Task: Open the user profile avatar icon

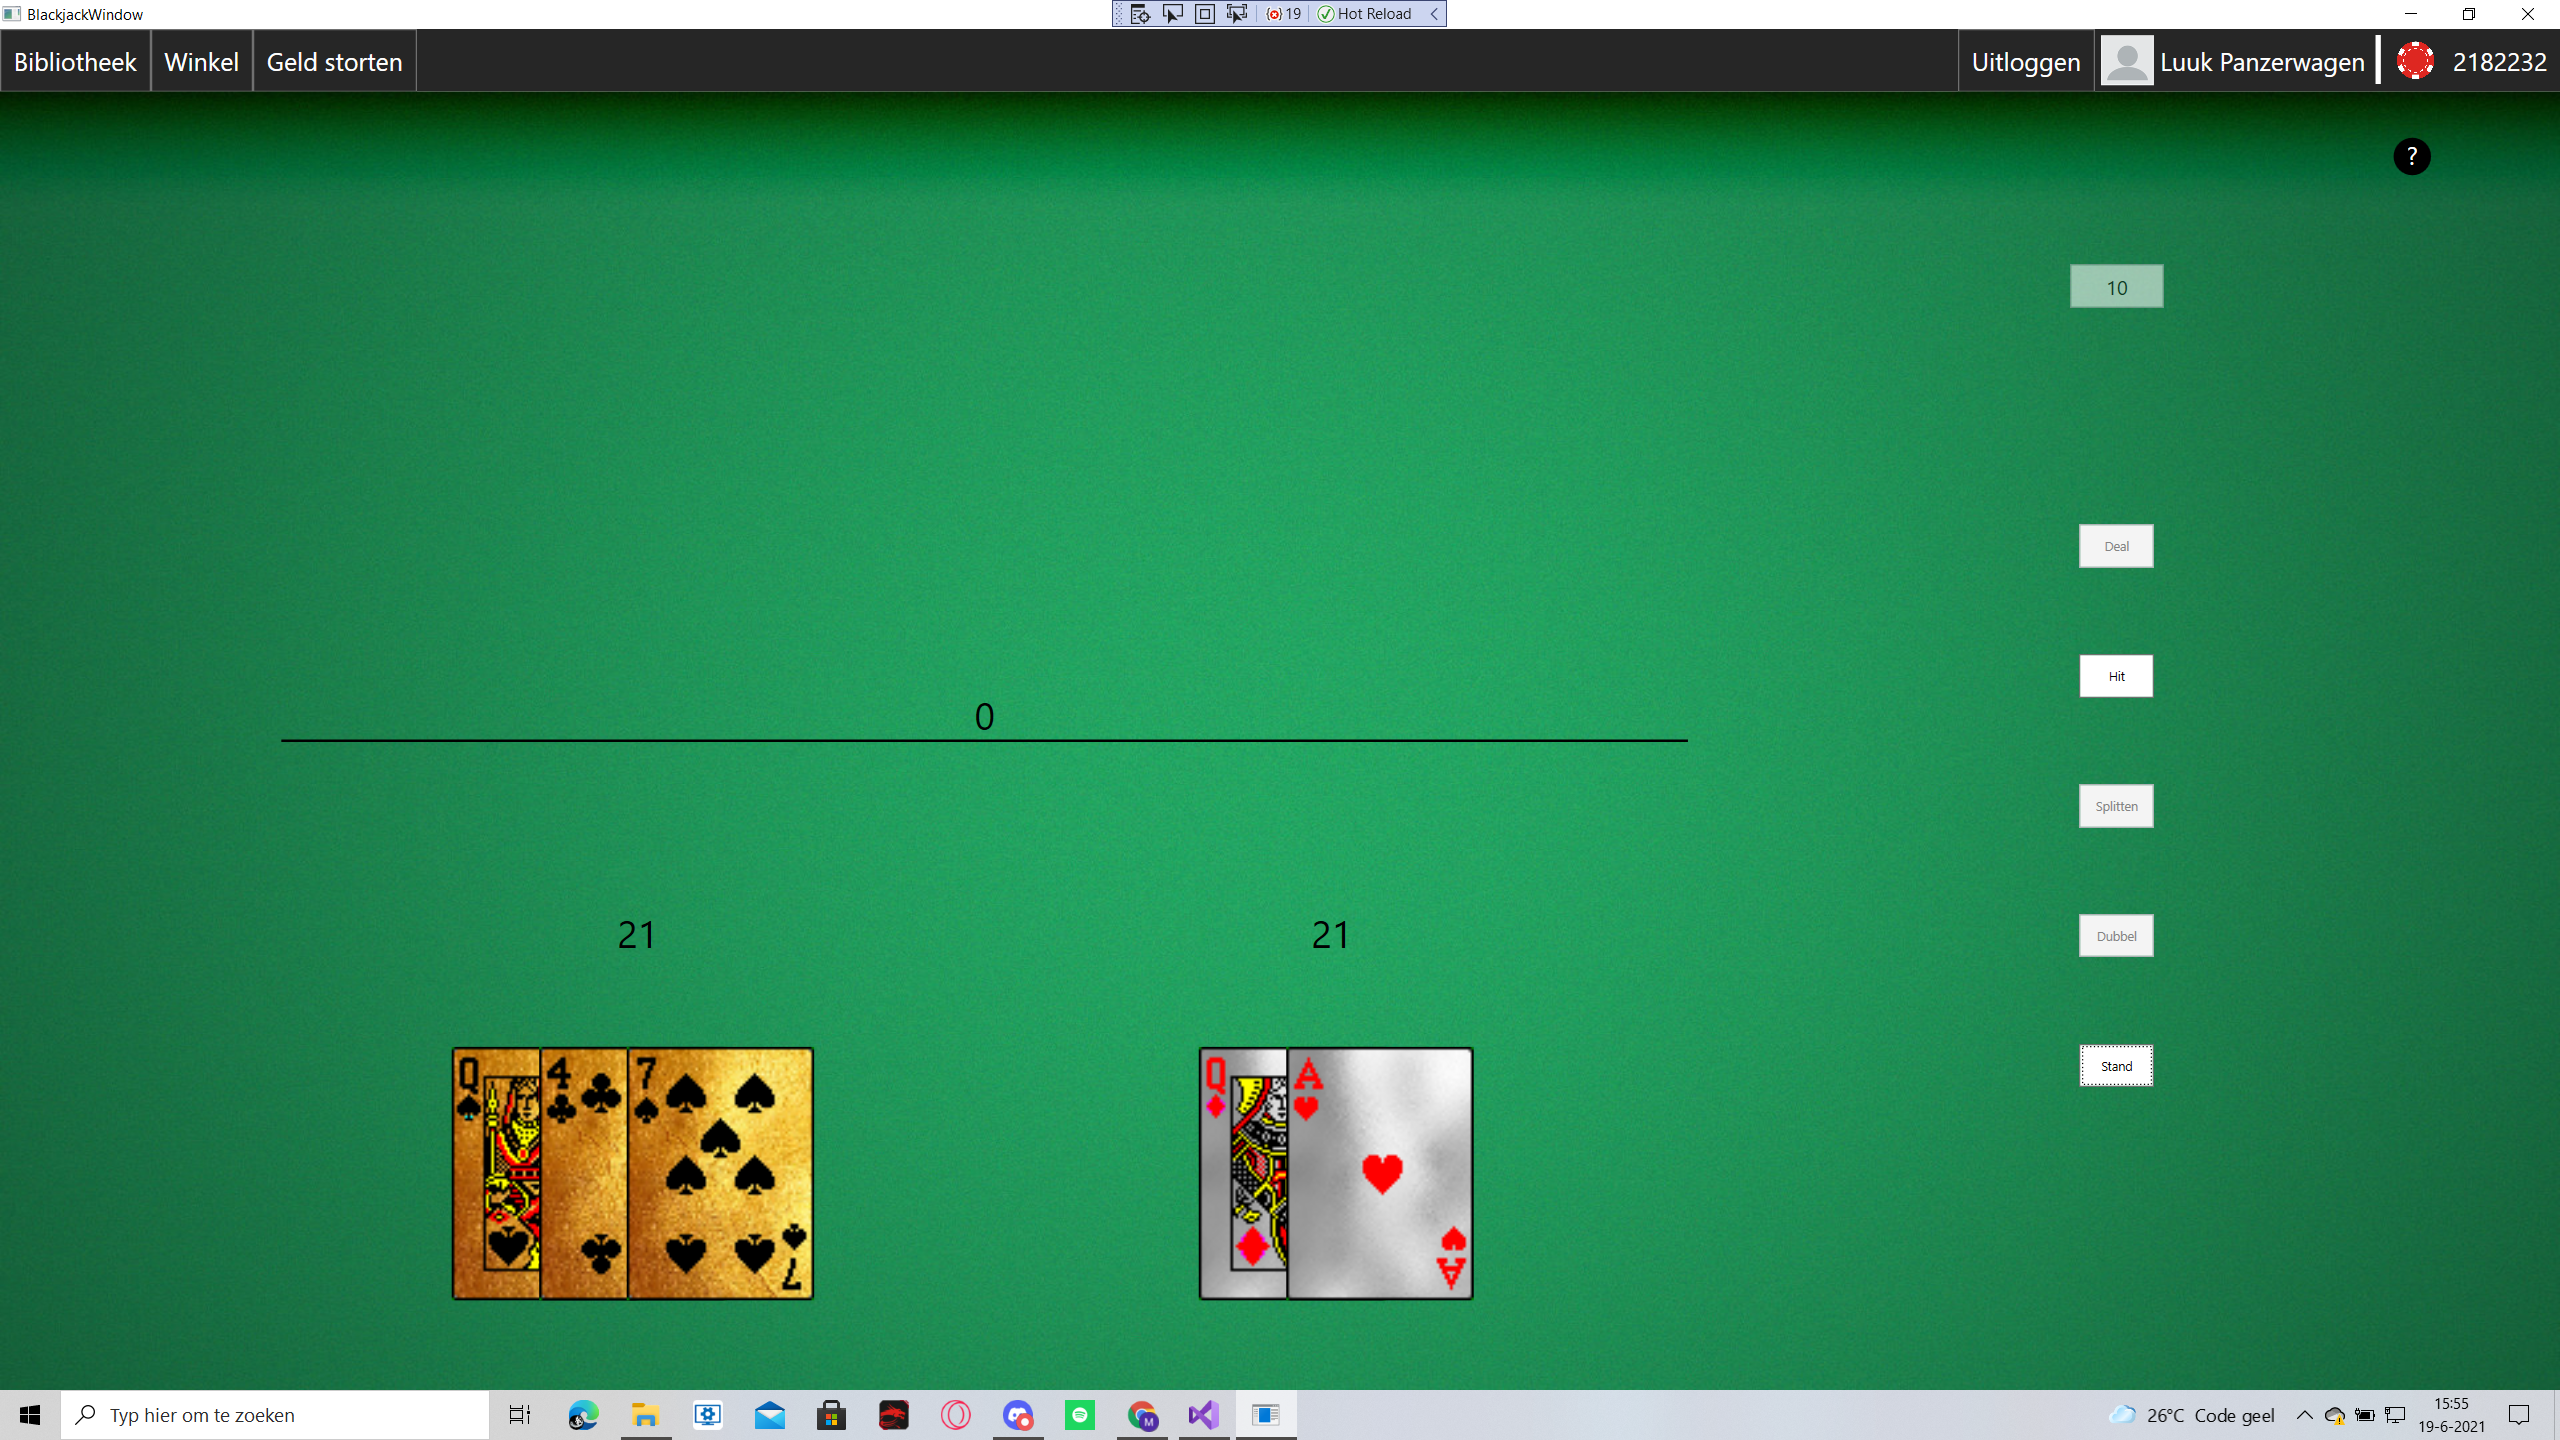Action: (2126, 60)
